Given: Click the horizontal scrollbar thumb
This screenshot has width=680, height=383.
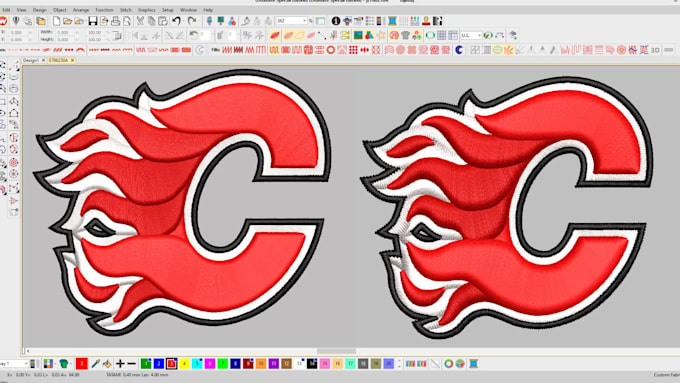Looking at the screenshot, I should 336,351.
